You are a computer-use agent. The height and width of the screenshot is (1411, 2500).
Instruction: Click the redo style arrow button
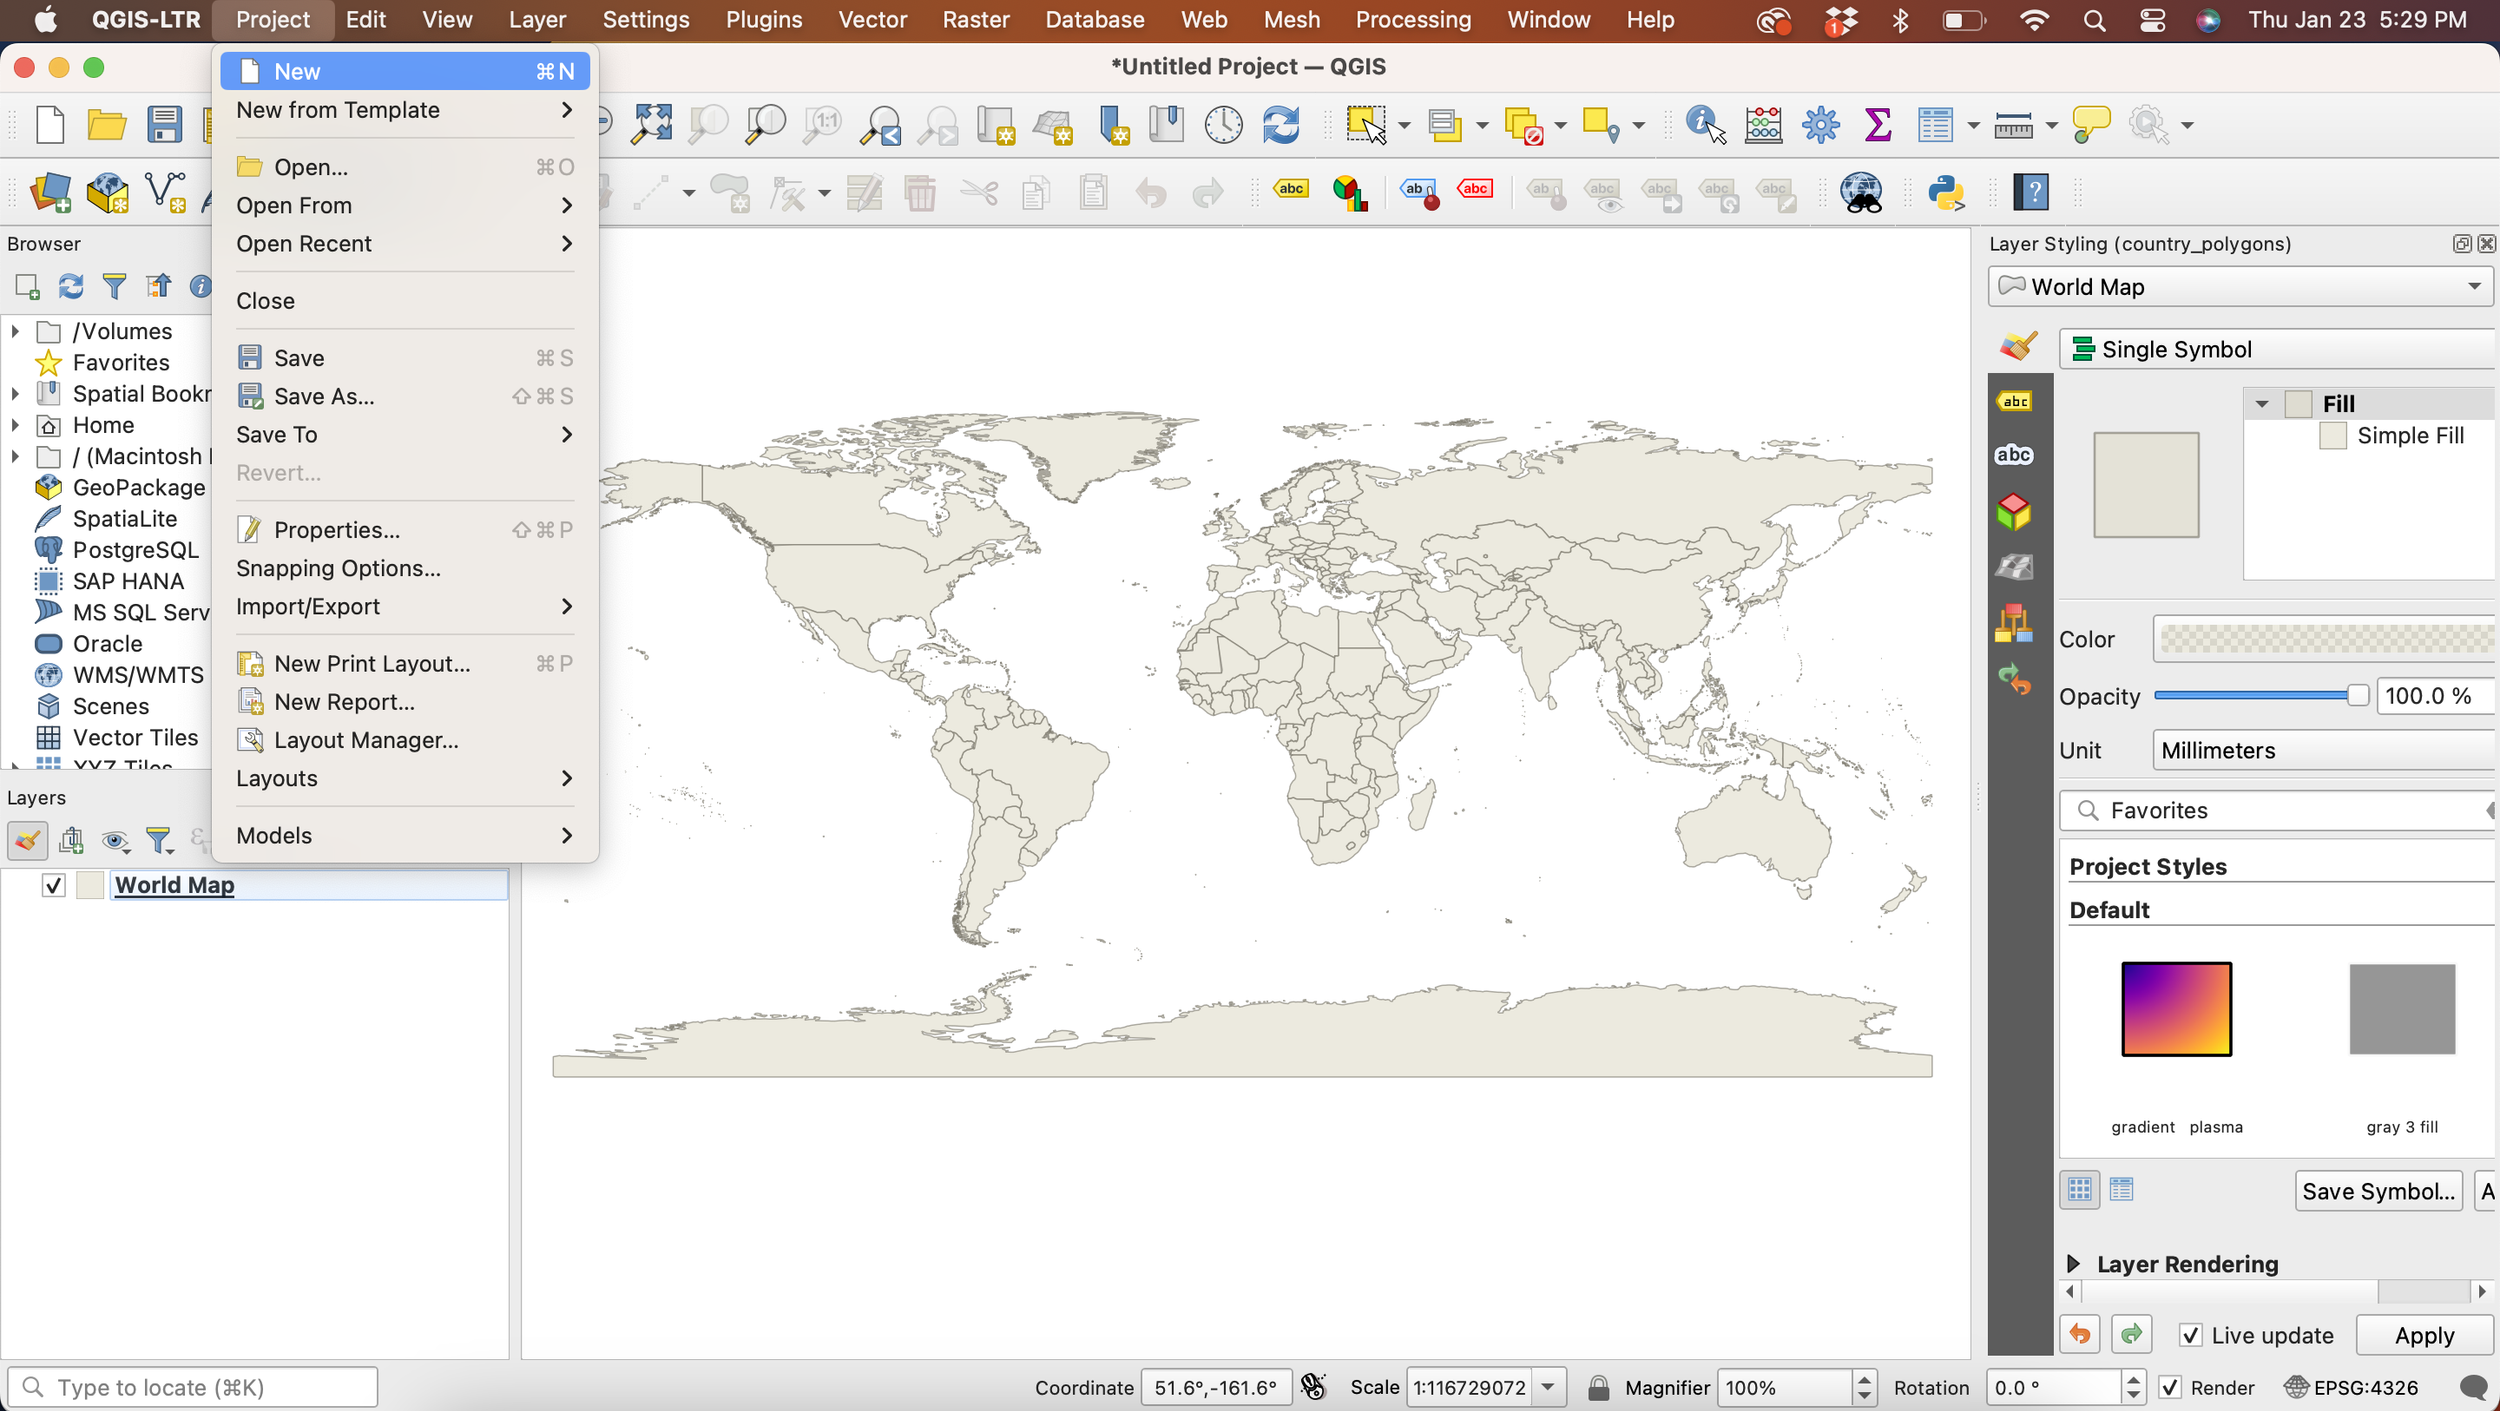[2131, 1335]
